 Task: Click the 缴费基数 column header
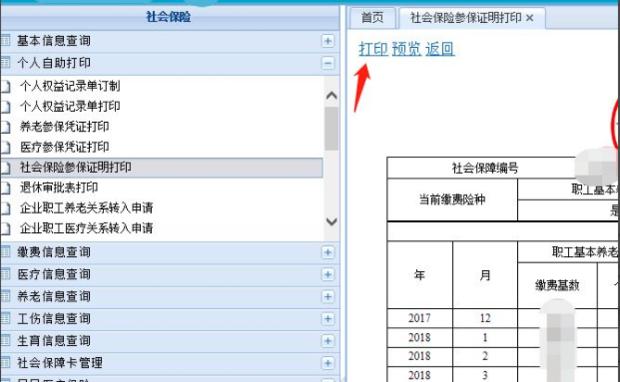[x=557, y=285]
